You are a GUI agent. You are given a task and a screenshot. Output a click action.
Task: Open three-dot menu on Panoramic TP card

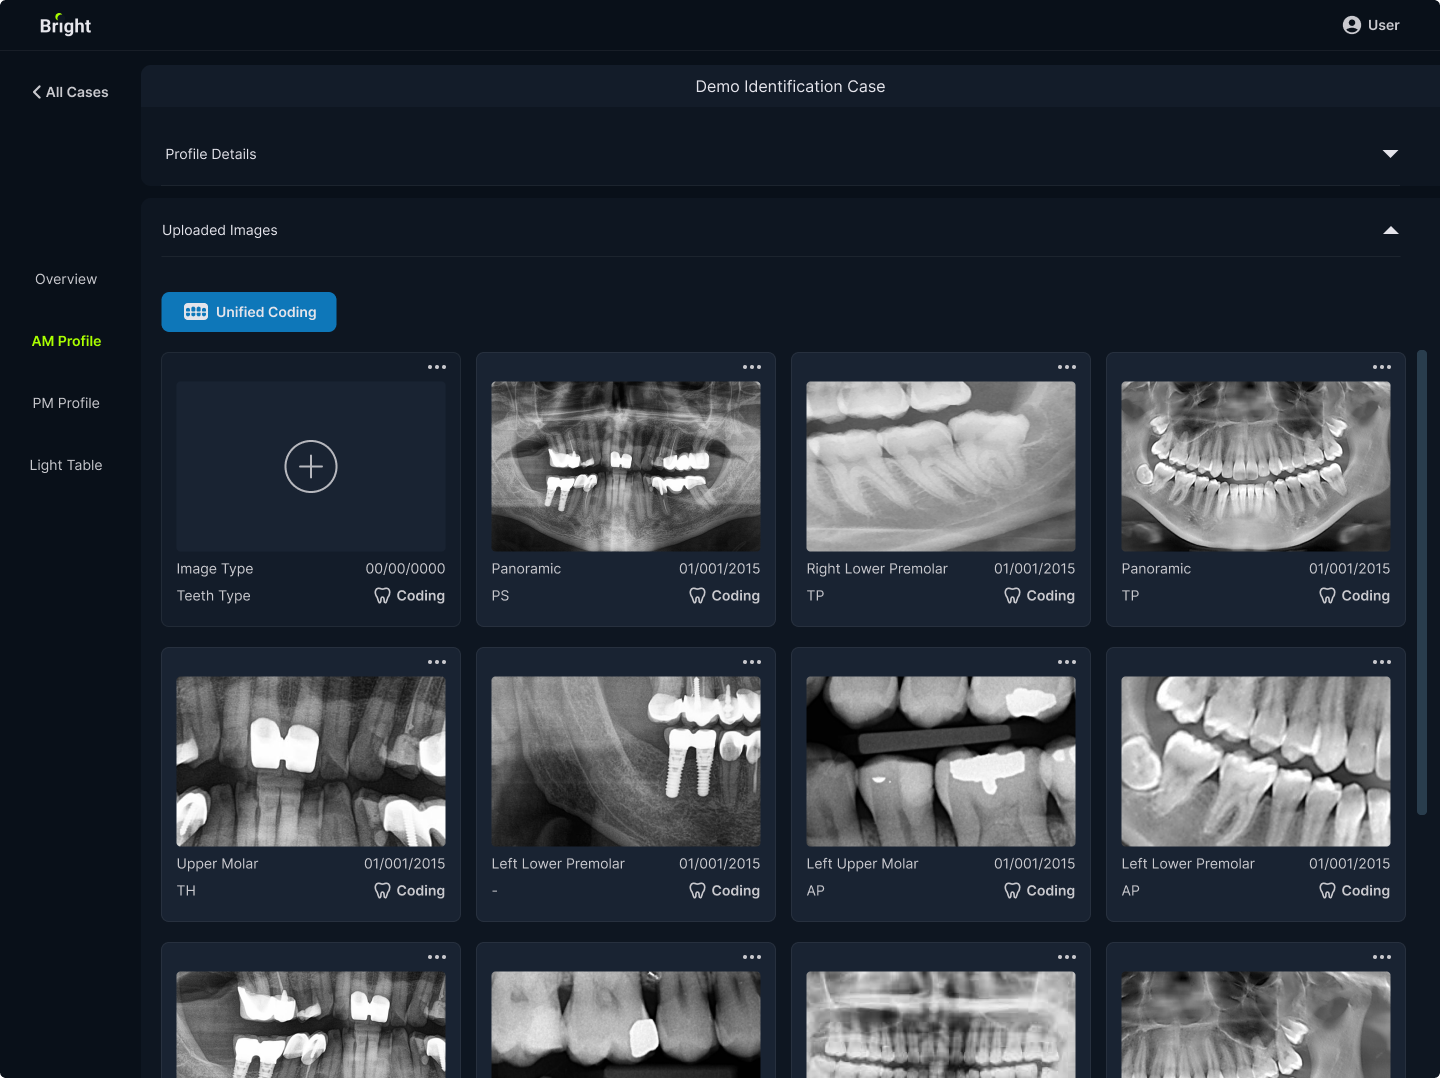point(1382,367)
